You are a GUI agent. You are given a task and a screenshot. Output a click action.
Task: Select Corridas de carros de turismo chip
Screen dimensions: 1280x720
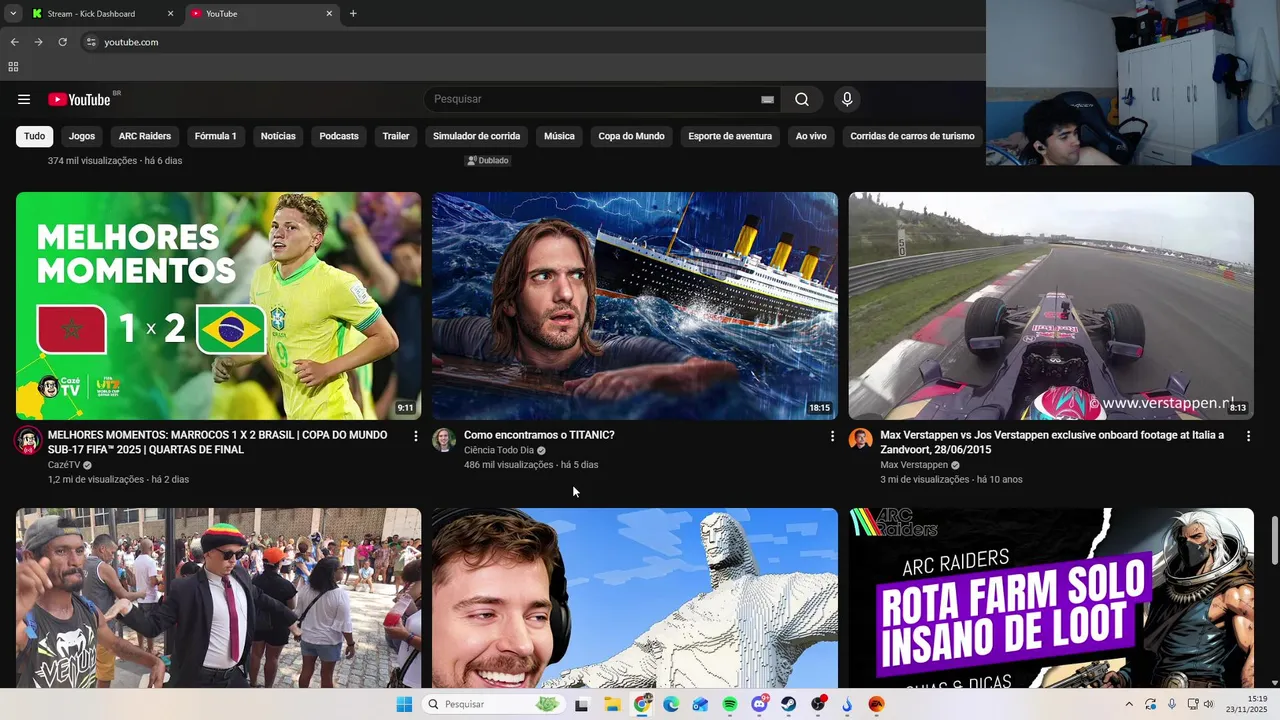[x=912, y=136]
